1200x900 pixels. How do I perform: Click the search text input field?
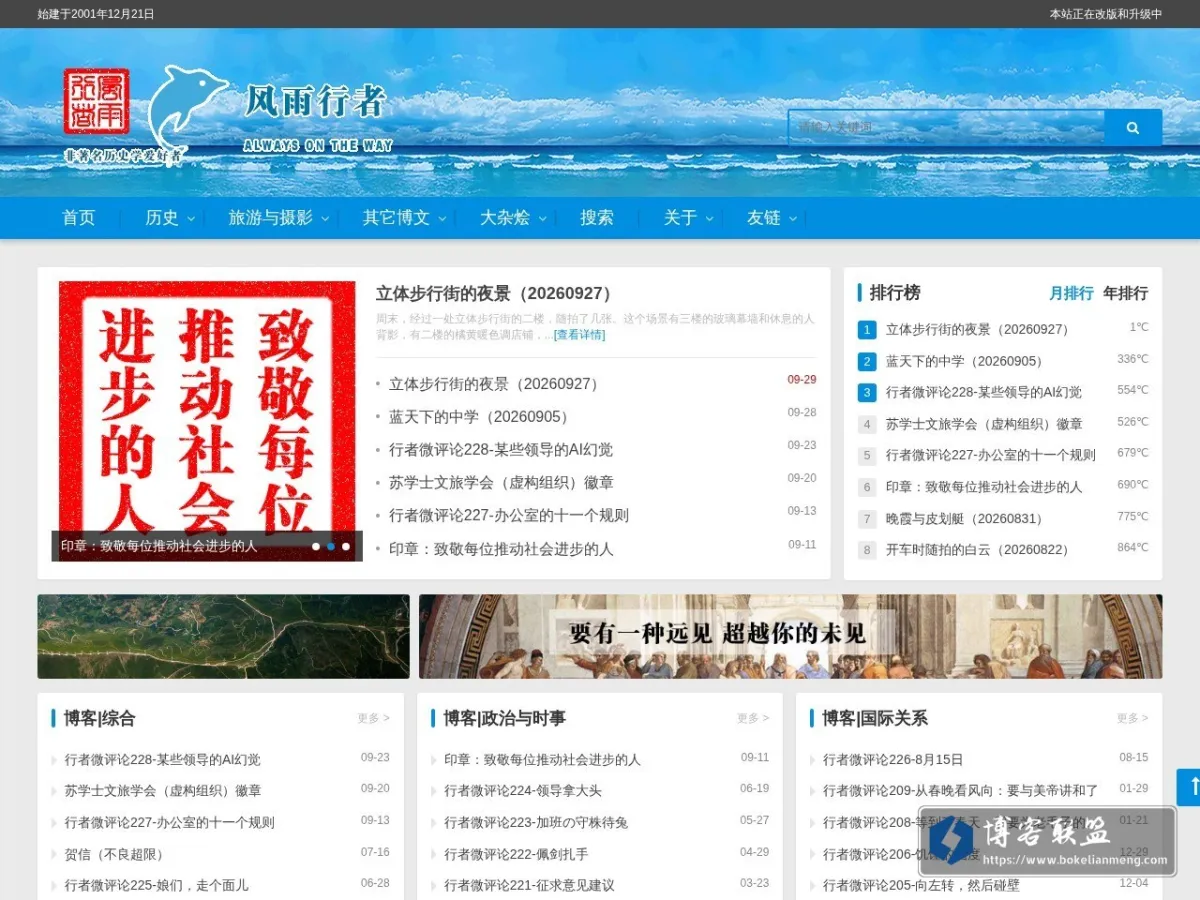pyautogui.click(x=946, y=128)
